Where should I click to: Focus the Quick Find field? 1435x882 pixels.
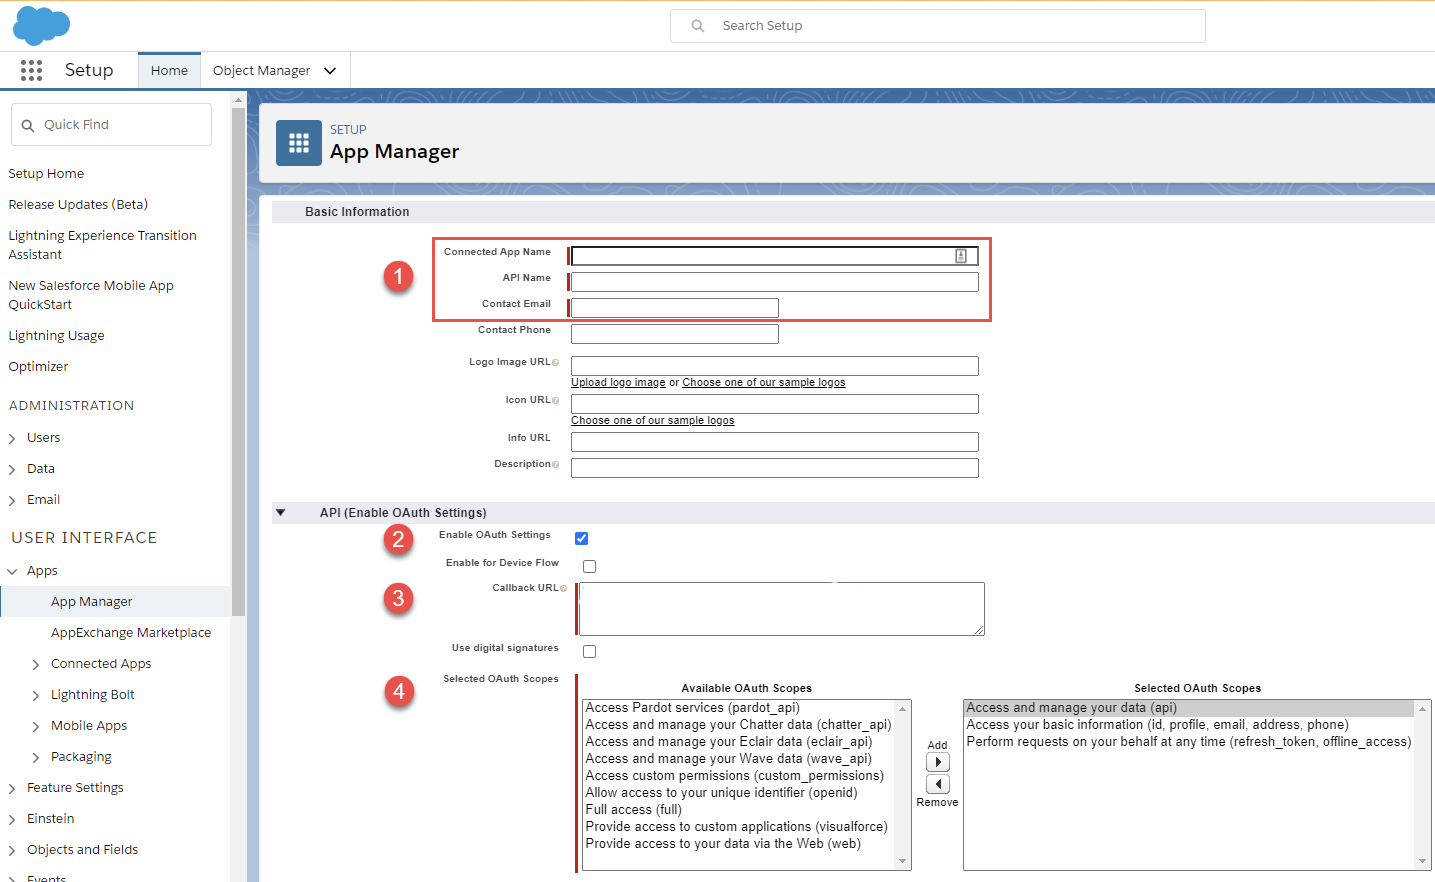click(111, 125)
